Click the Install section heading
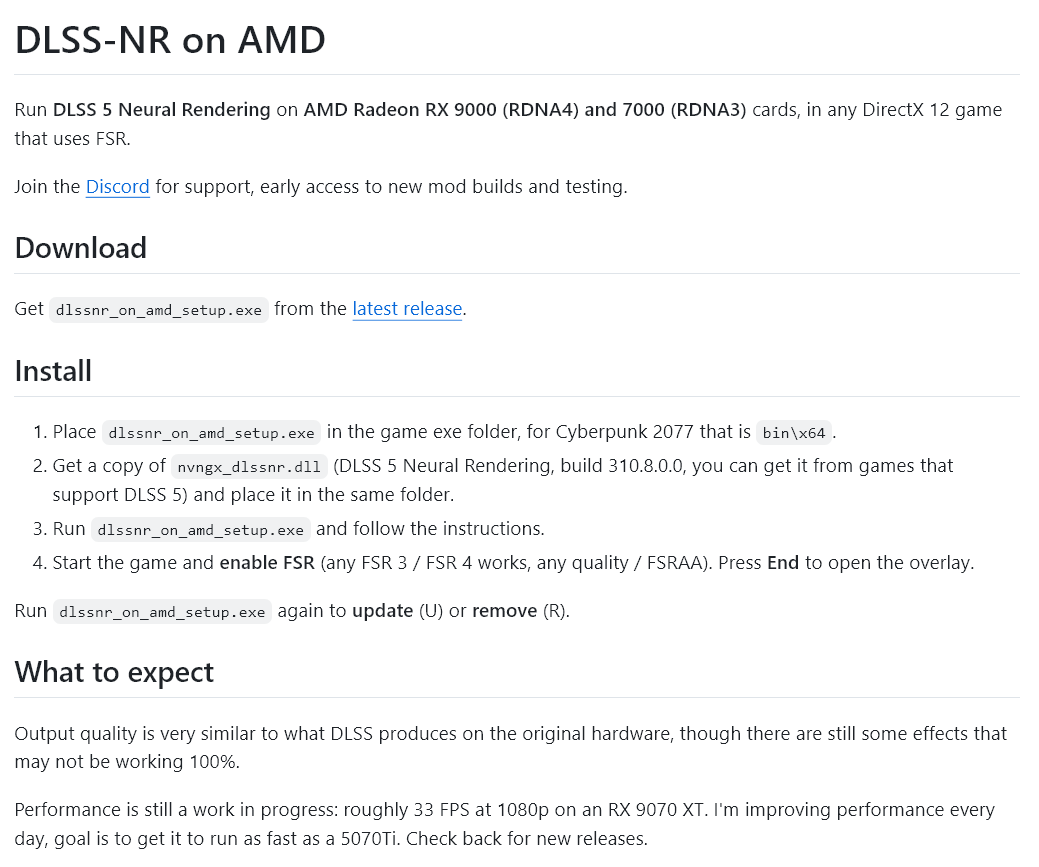 coord(53,371)
